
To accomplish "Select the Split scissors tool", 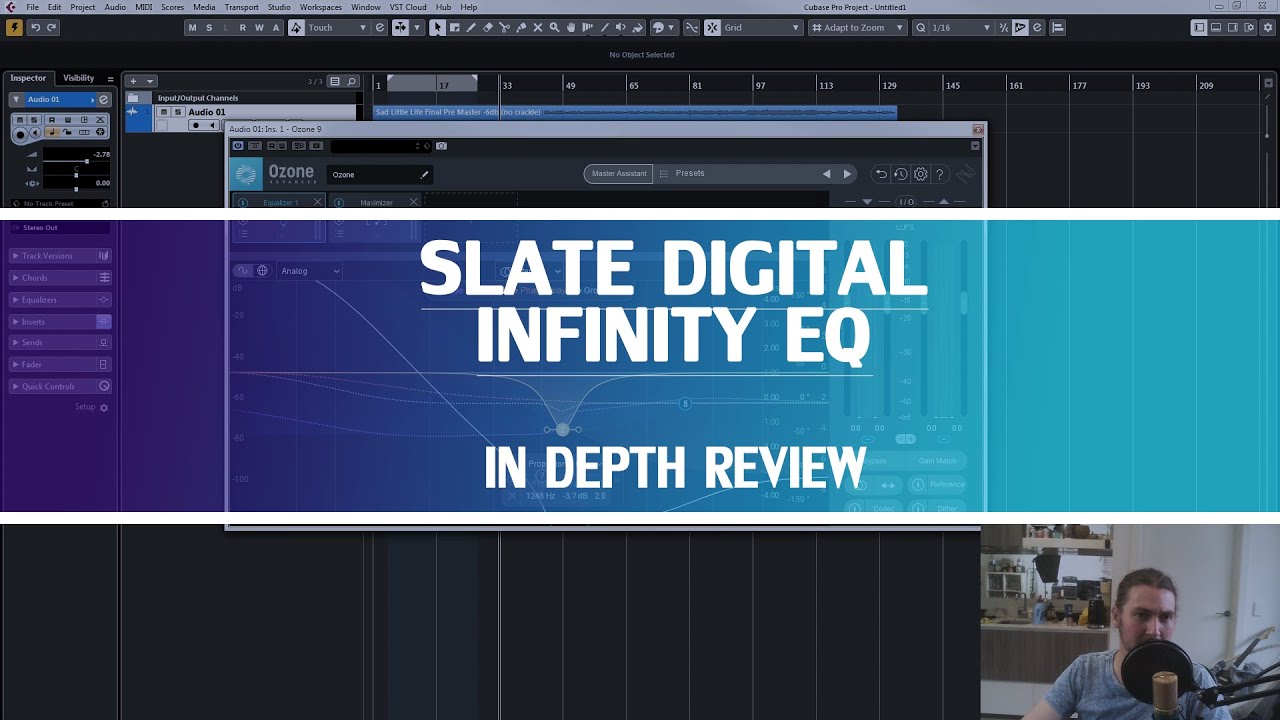I will [504, 27].
